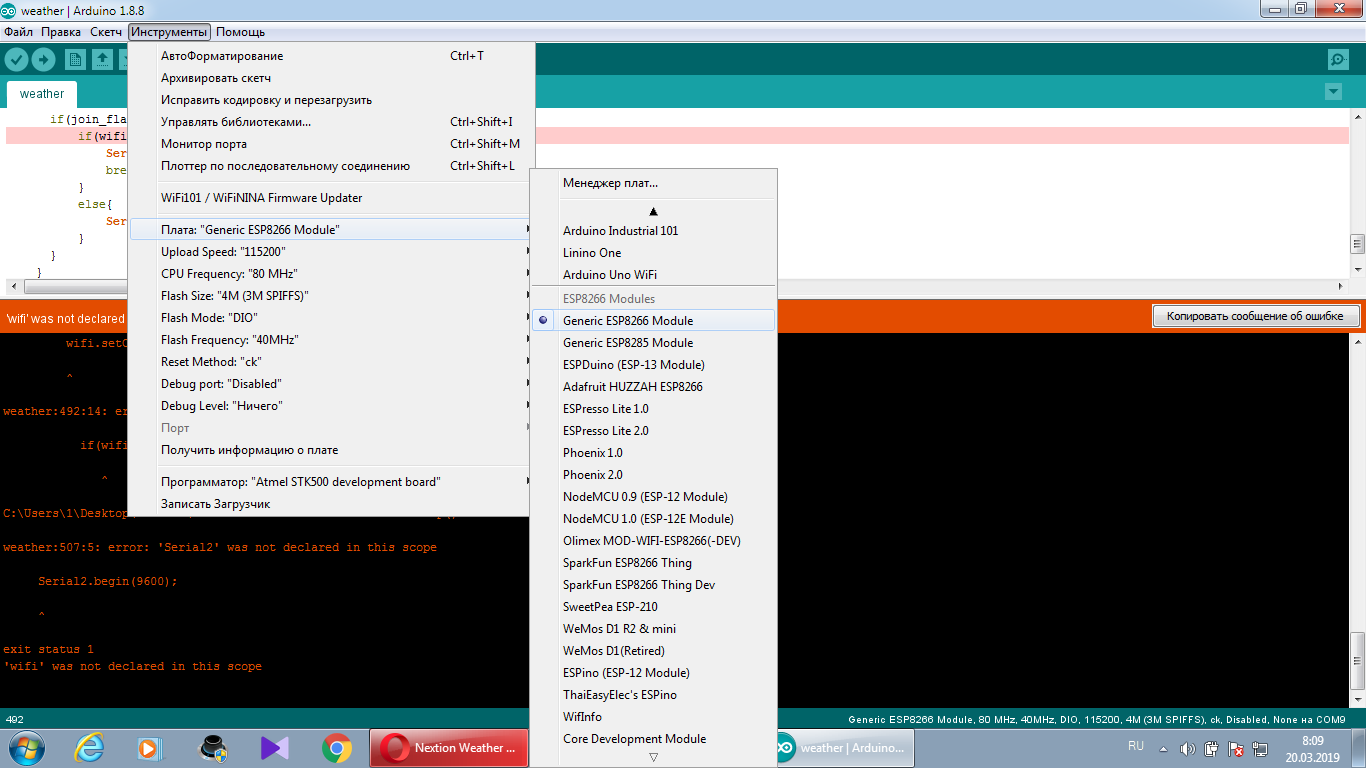
Task: Click the RU language indicator in tray
Action: click(1136, 746)
